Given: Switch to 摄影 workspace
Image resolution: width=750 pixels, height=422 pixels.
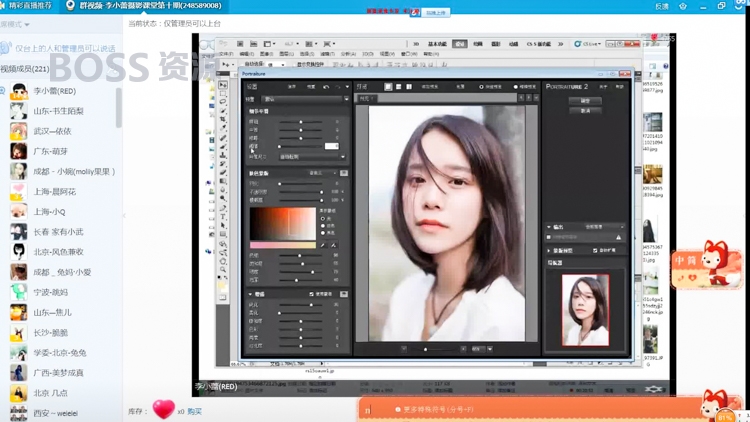Looking at the screenshot, I should pyautogui.click(x=496, y=44).
